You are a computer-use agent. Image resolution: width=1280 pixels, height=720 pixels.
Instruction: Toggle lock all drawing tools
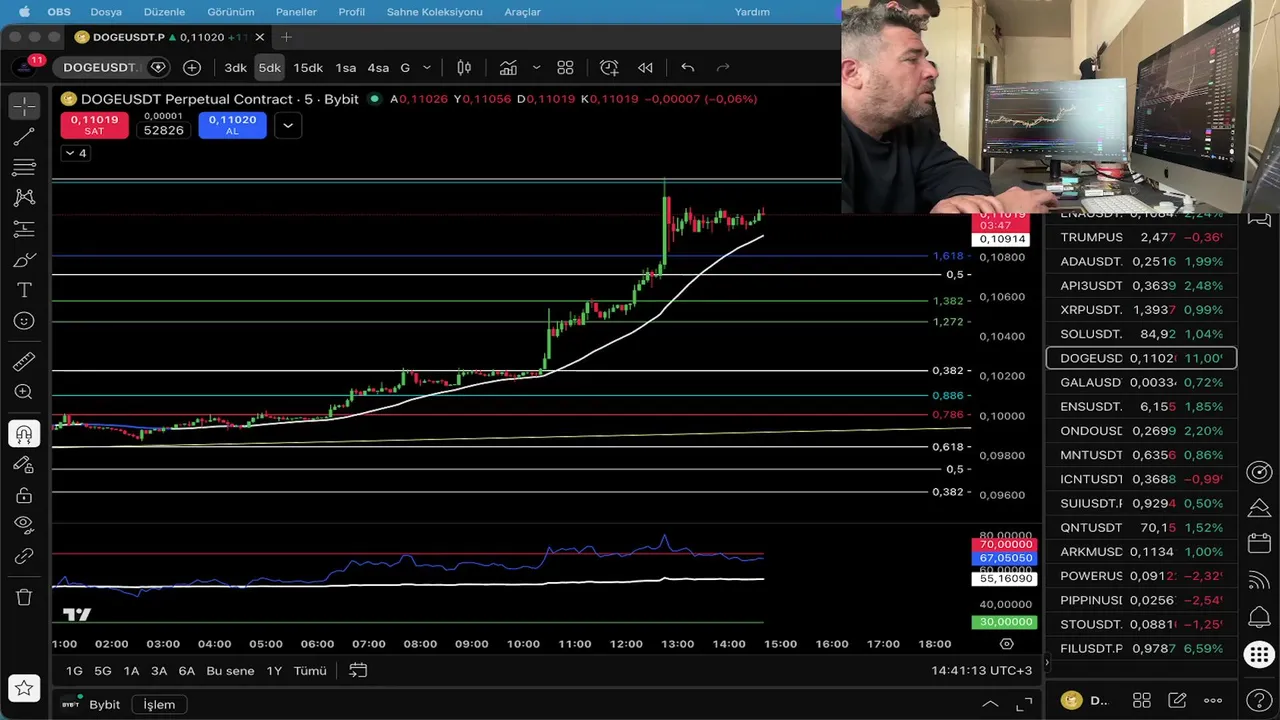(x=24, y=495)
